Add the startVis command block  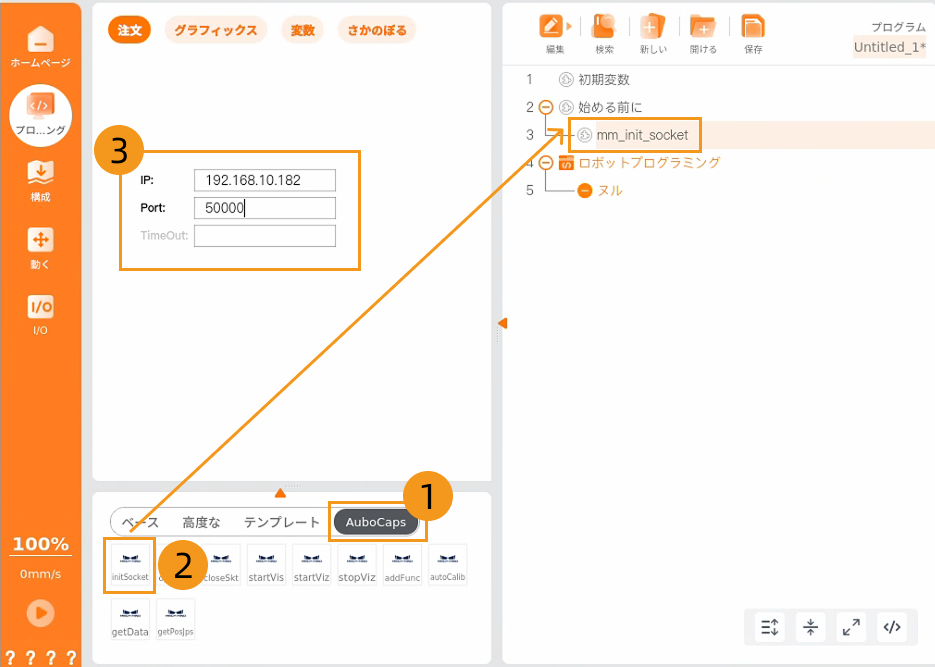(x=266, y=564)
